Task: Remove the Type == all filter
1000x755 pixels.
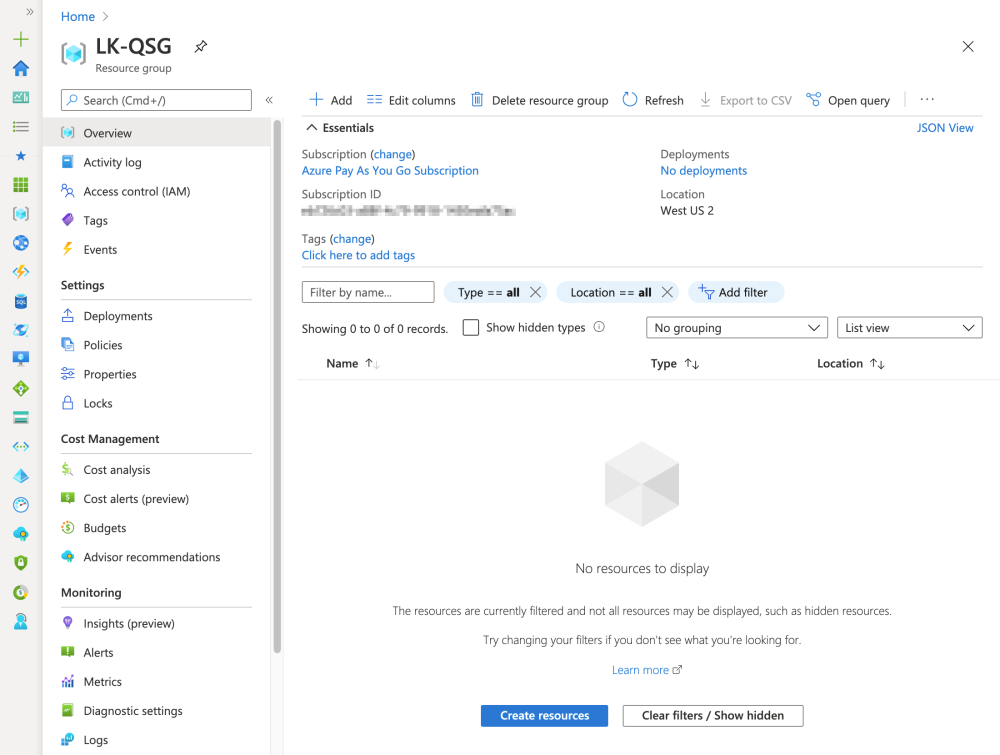Action: [536, 292]
